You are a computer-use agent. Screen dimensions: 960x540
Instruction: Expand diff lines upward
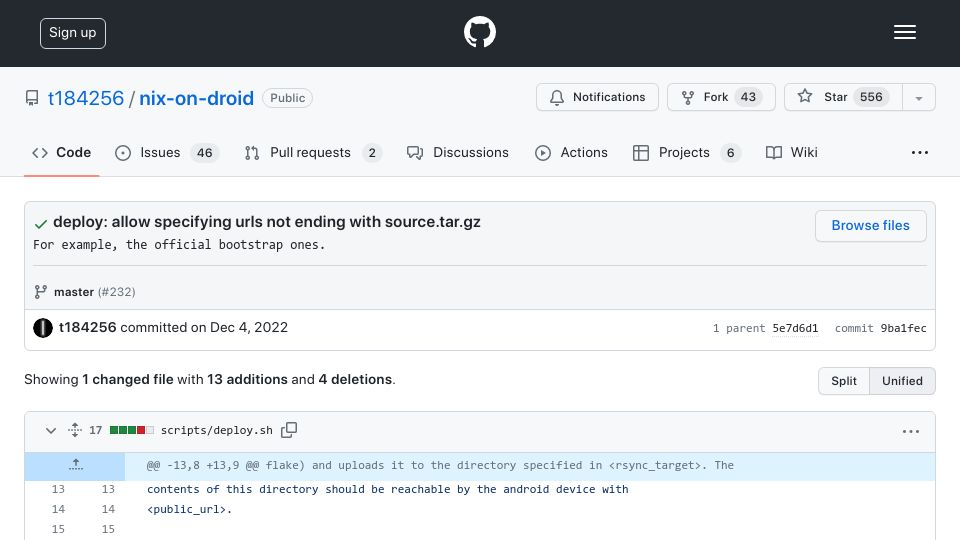point(75,466)
